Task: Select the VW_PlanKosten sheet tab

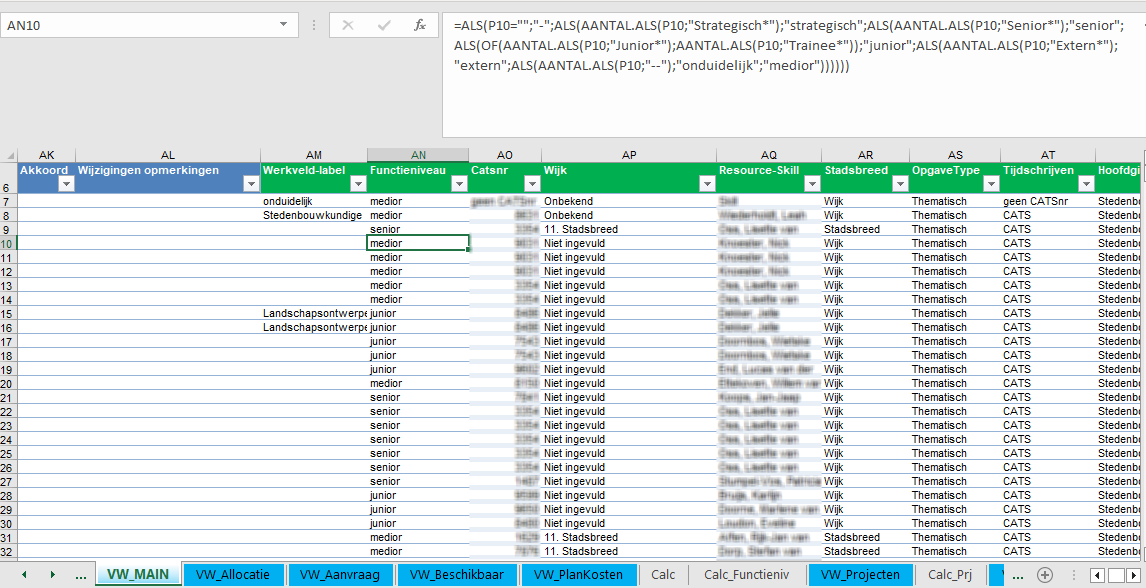Action: point(578,575)
